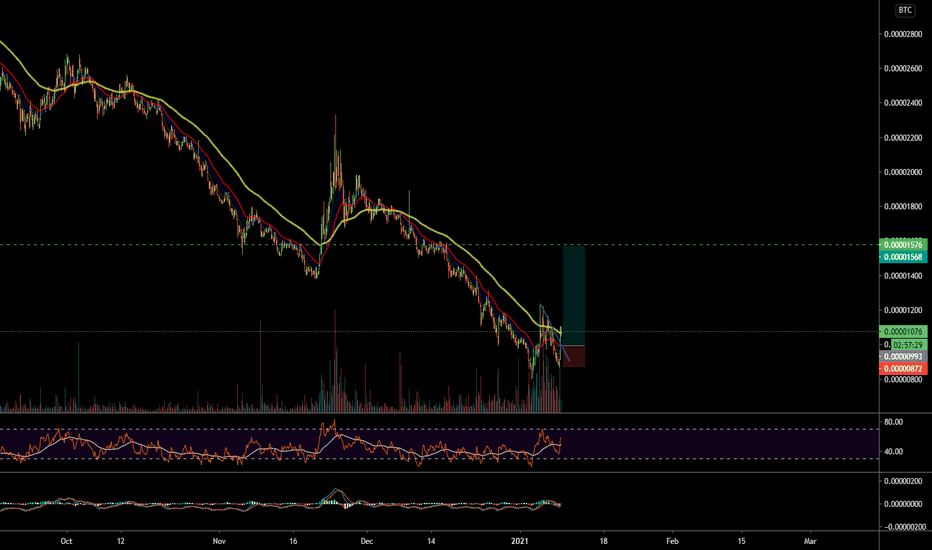Click the 16 date label after Nov
The height and width of the screenshot is (550, 932).
point(293,541)
